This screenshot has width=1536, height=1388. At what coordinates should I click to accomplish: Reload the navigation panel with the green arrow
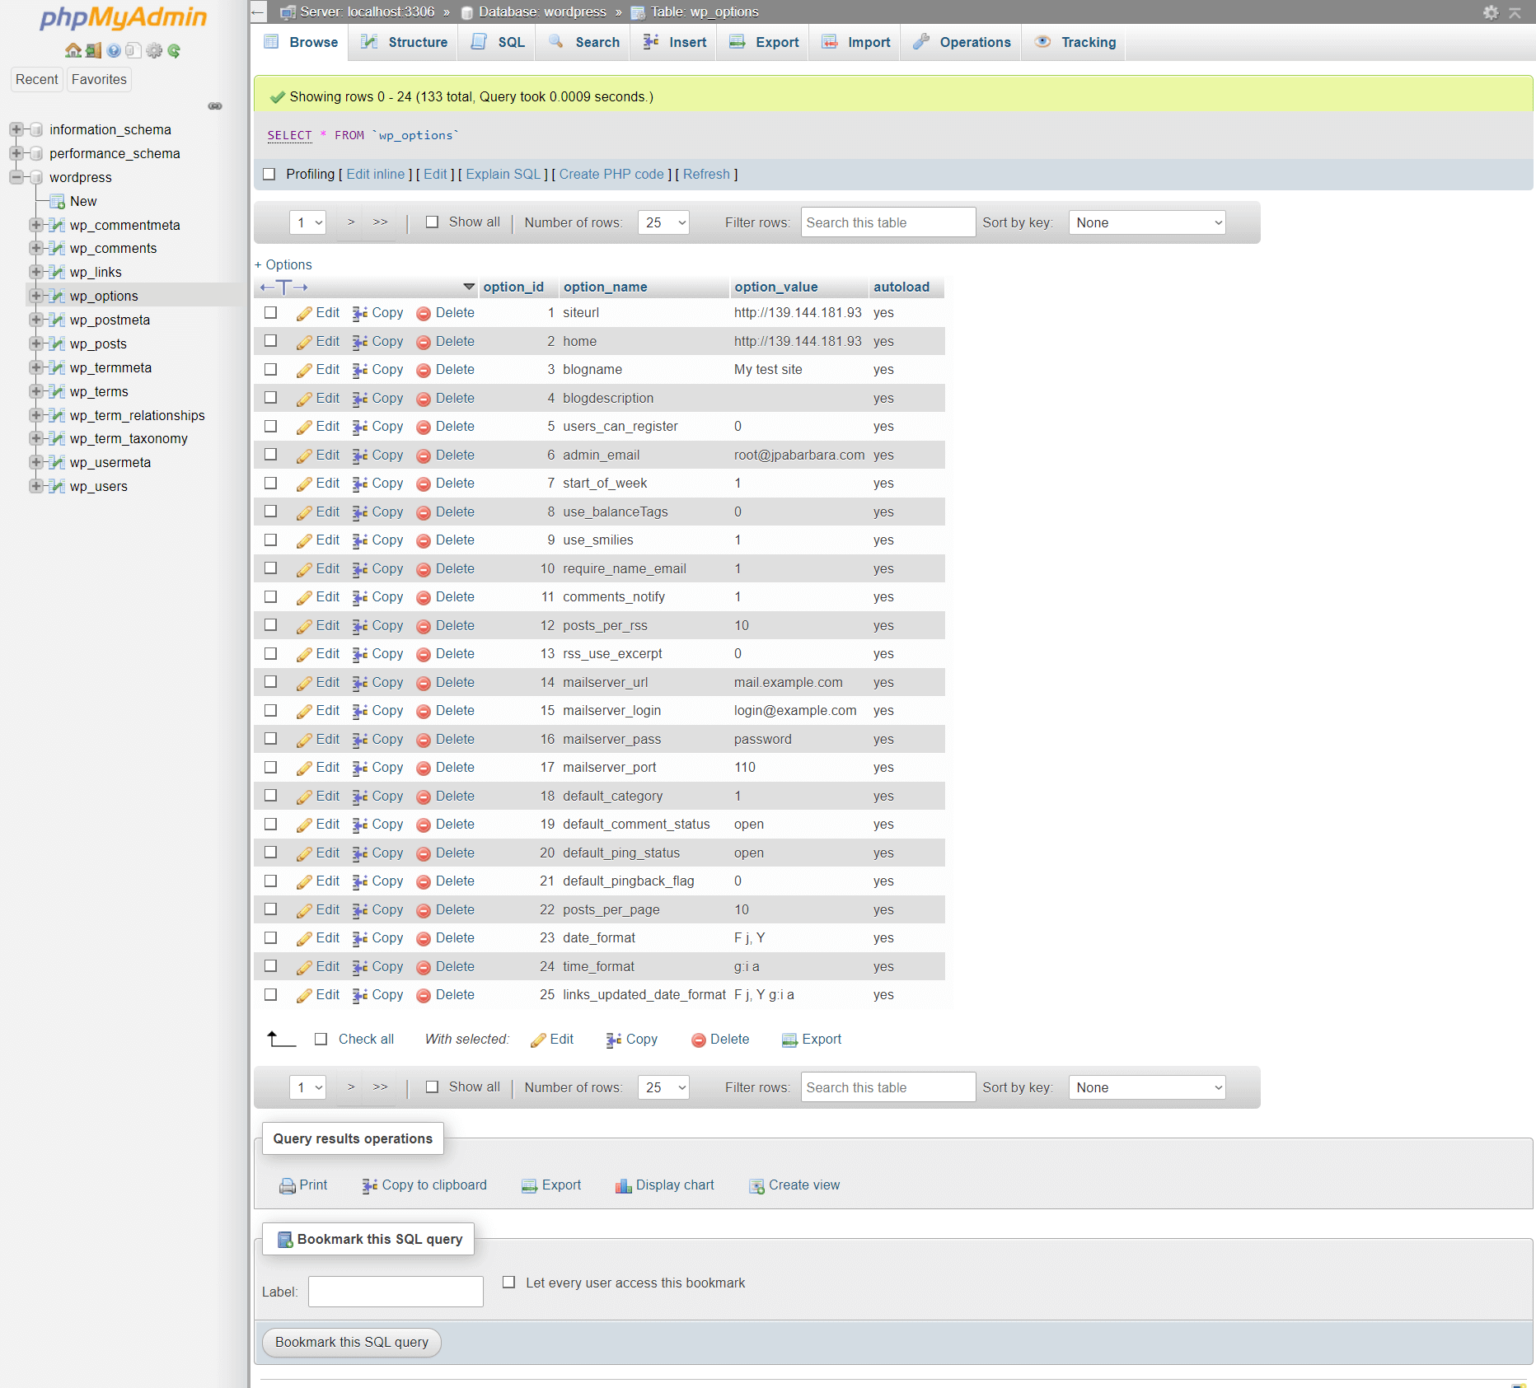click(174, 51)
